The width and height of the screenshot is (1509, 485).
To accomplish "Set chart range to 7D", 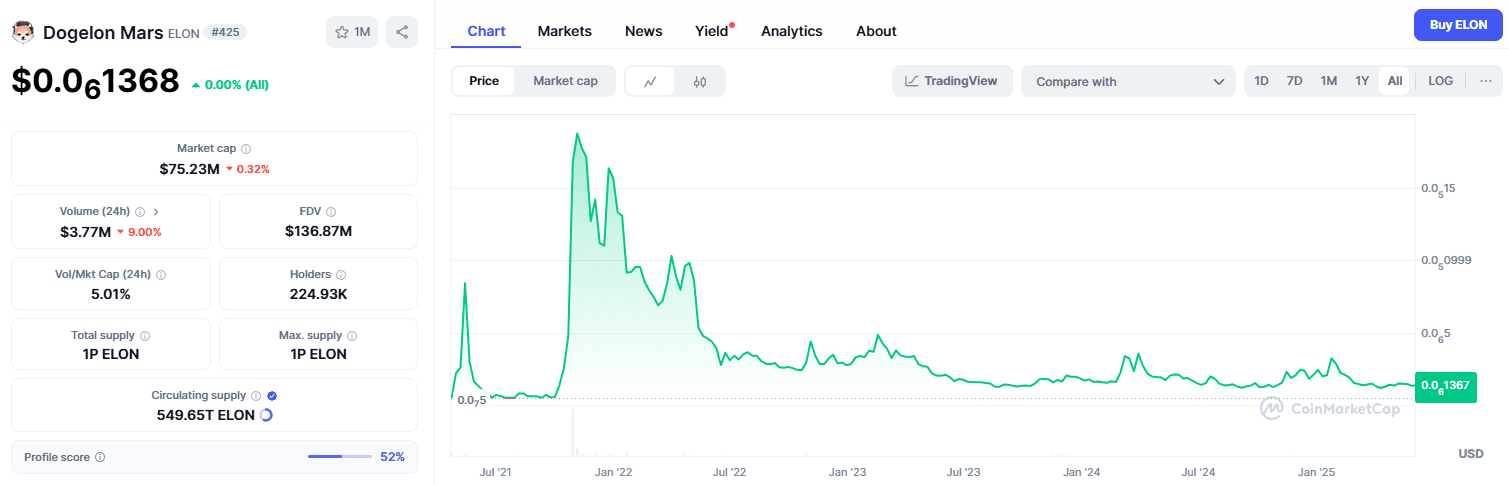I will coord(1294,81).
